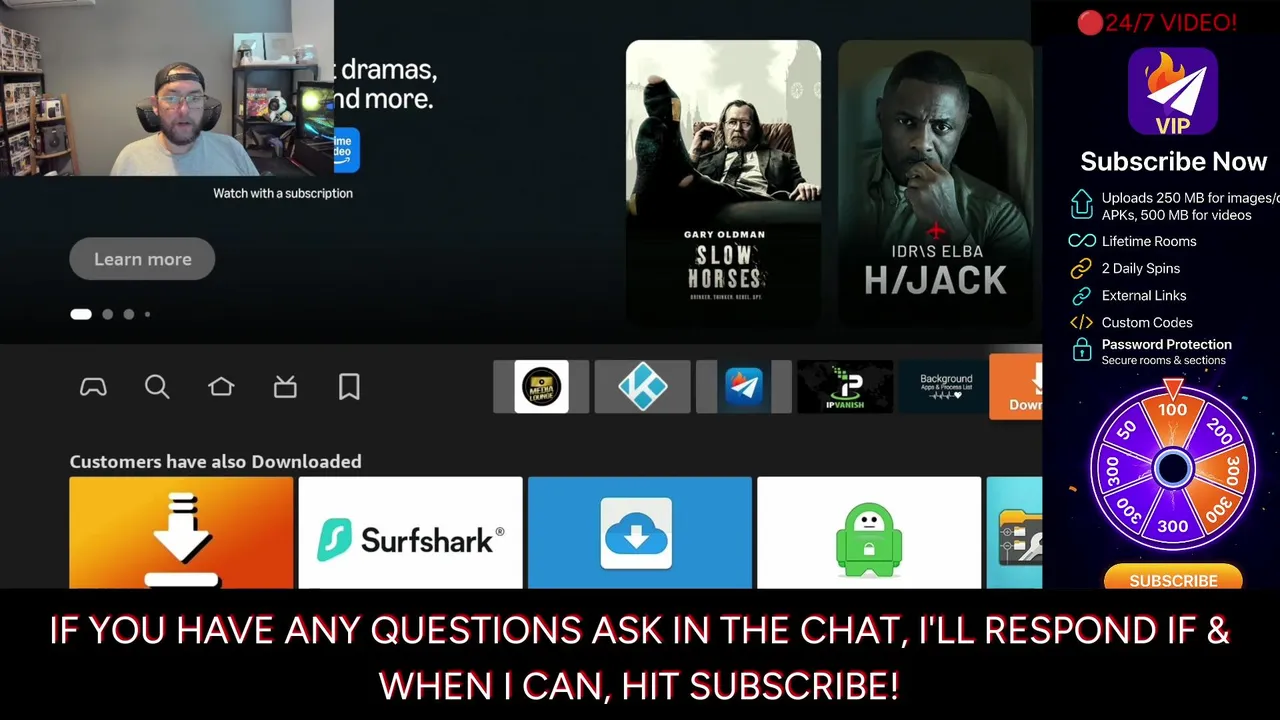Image resolution: width=1280 pixels, height=720 pixels.
Task: Click the Custom Codes text
Action: pos(1147,322)
